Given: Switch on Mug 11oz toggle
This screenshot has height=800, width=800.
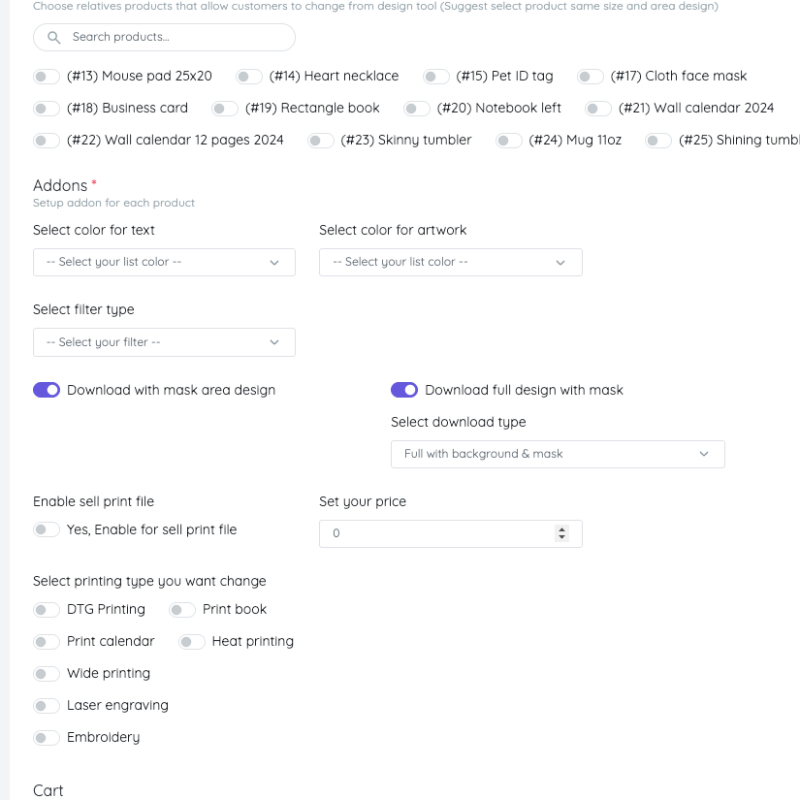Looking at the screenshot, I should (x=508, y=140).
